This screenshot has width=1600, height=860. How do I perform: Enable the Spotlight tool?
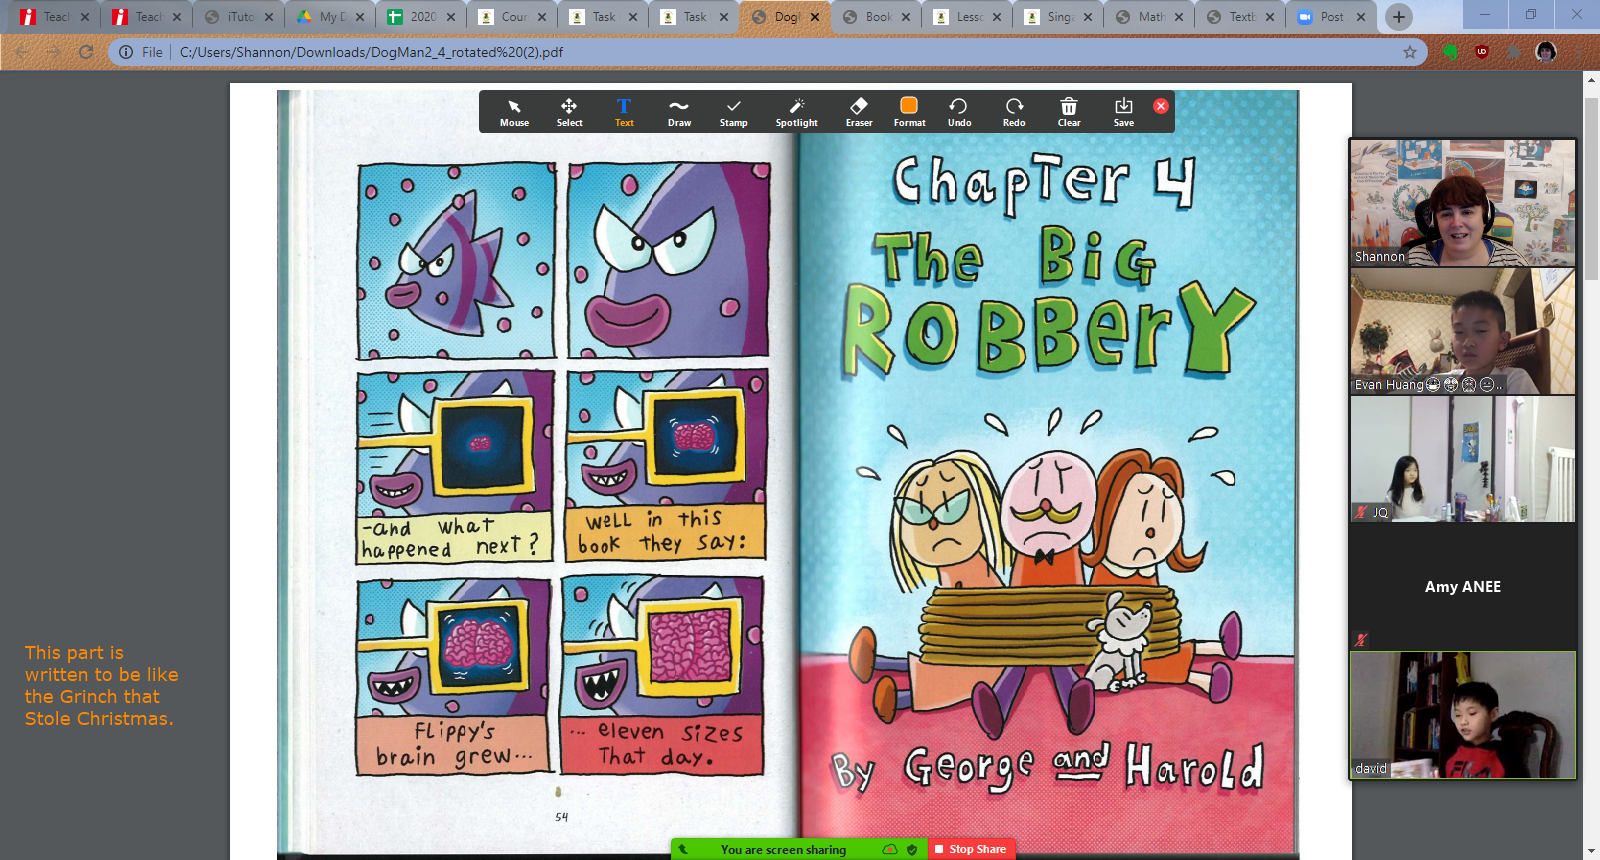[796, 112]
